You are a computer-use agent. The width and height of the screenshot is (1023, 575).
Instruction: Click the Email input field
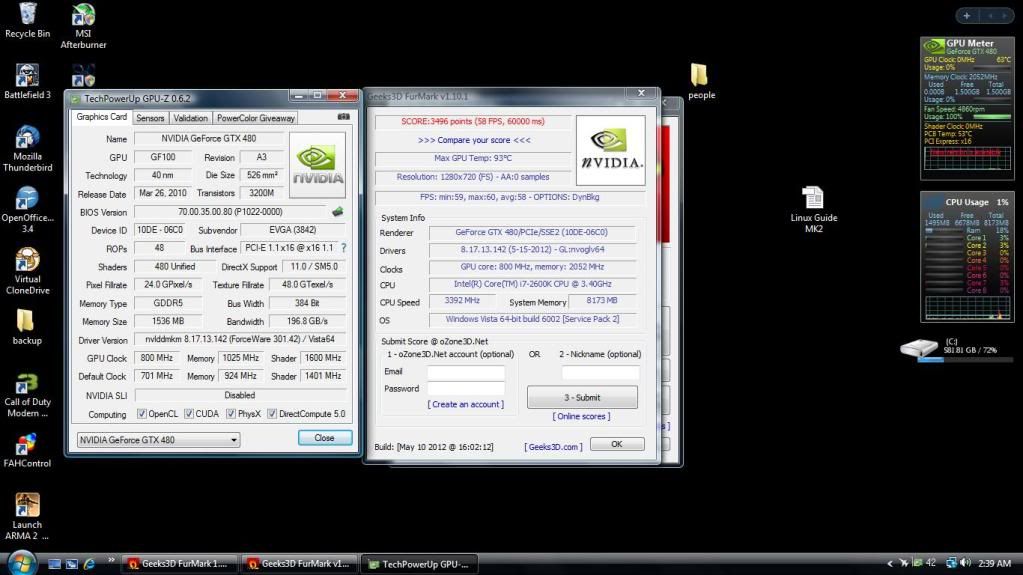pos(466,372)
